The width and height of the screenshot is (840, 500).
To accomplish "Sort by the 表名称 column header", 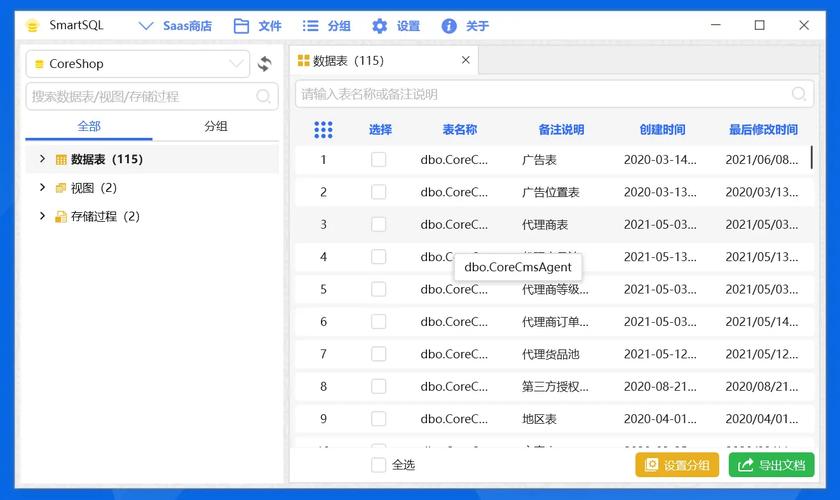I will click(x=460, y=130).
